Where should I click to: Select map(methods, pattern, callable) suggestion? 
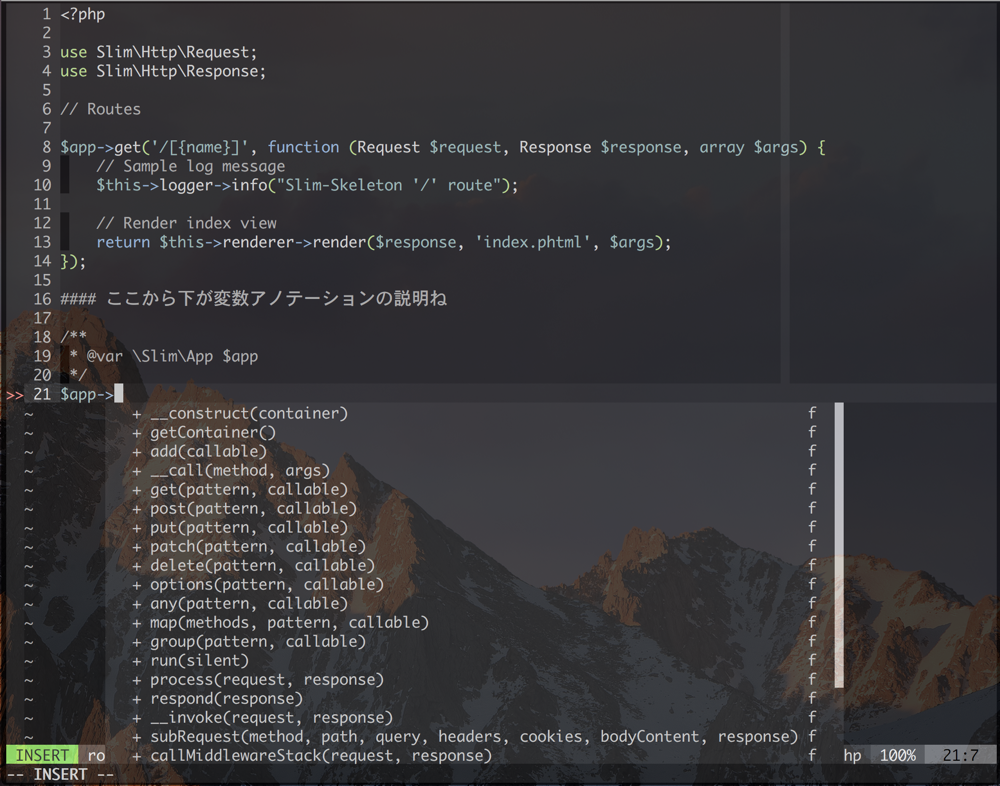(x=289, y=622)
